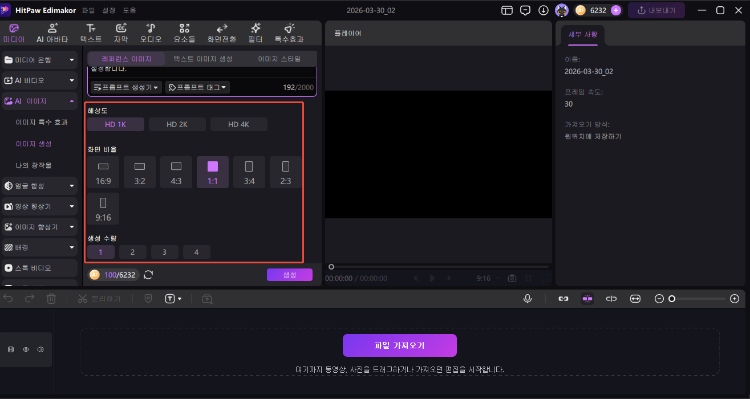Open the 오디오 (Audio) tool tab
Viewport: 750px width, 399px height.
point(151,33)
